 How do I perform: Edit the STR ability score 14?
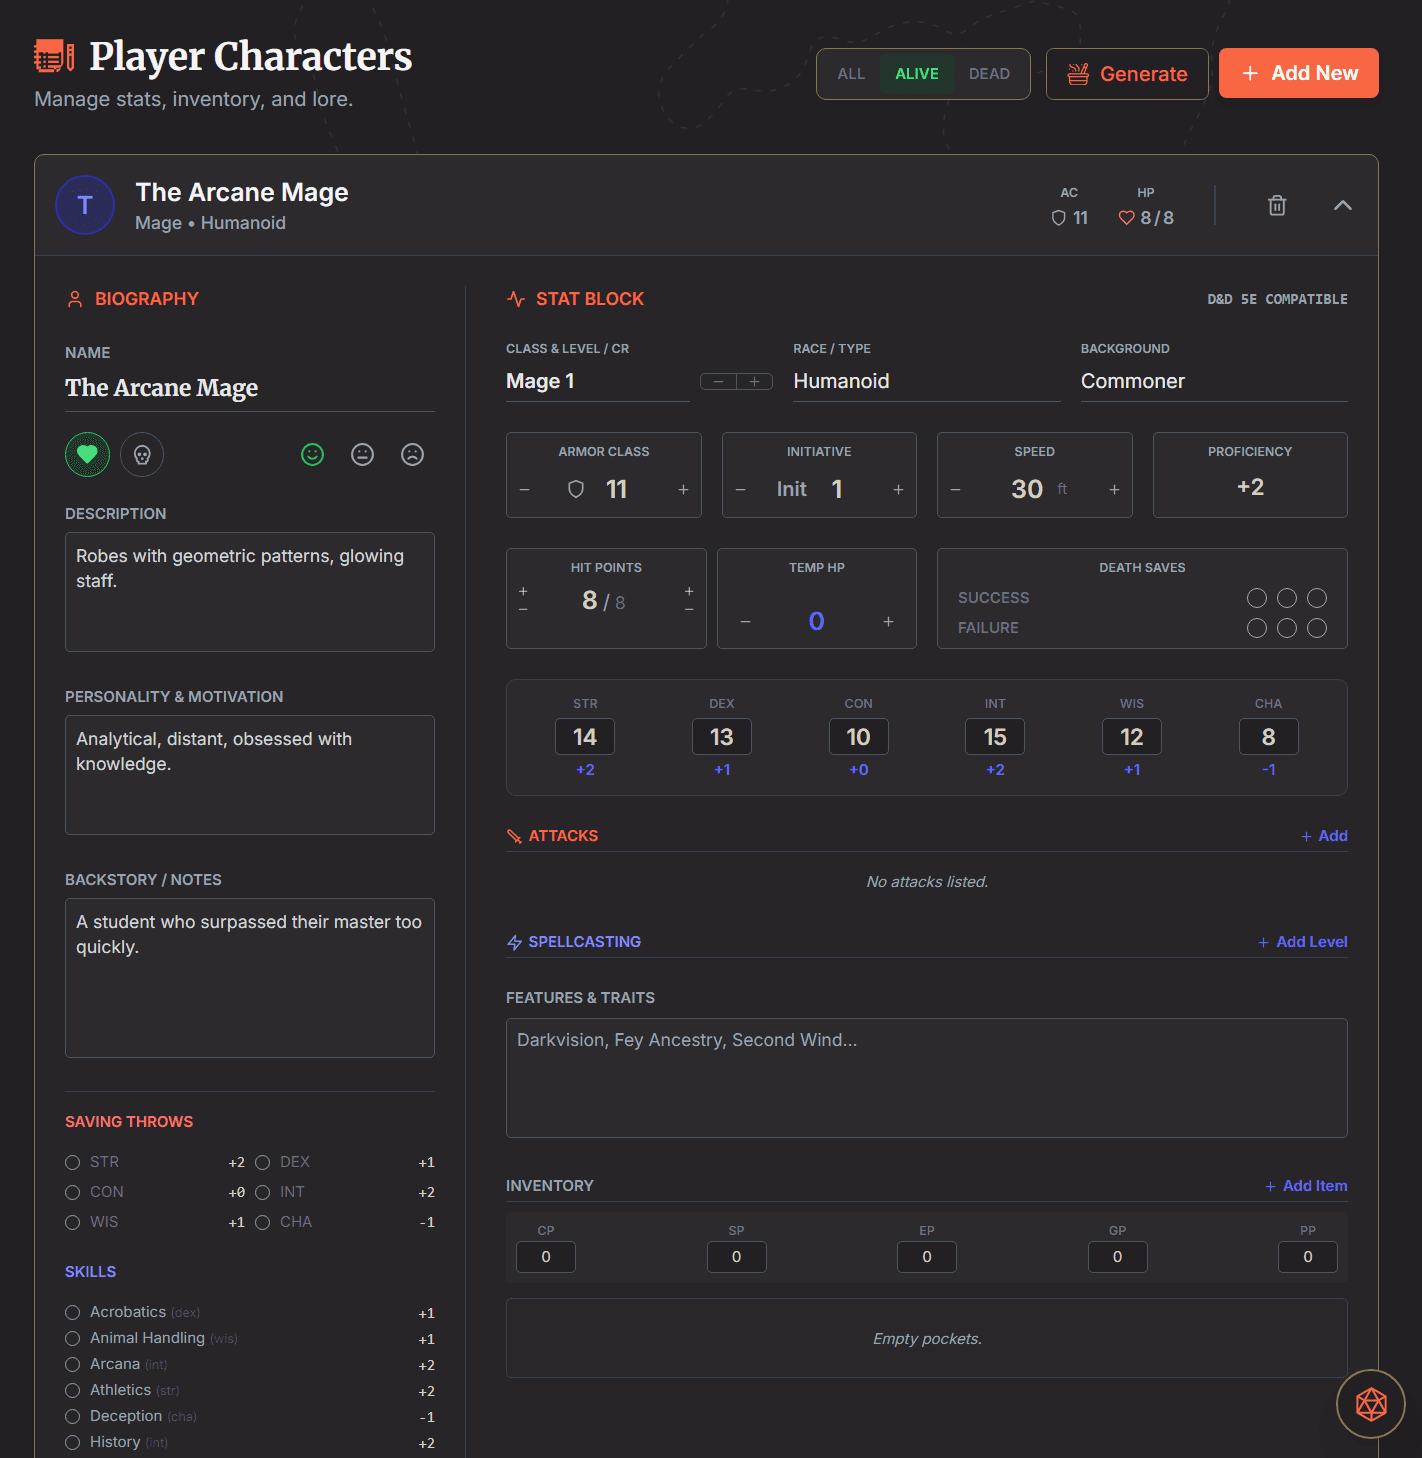[x=585, y=737]
